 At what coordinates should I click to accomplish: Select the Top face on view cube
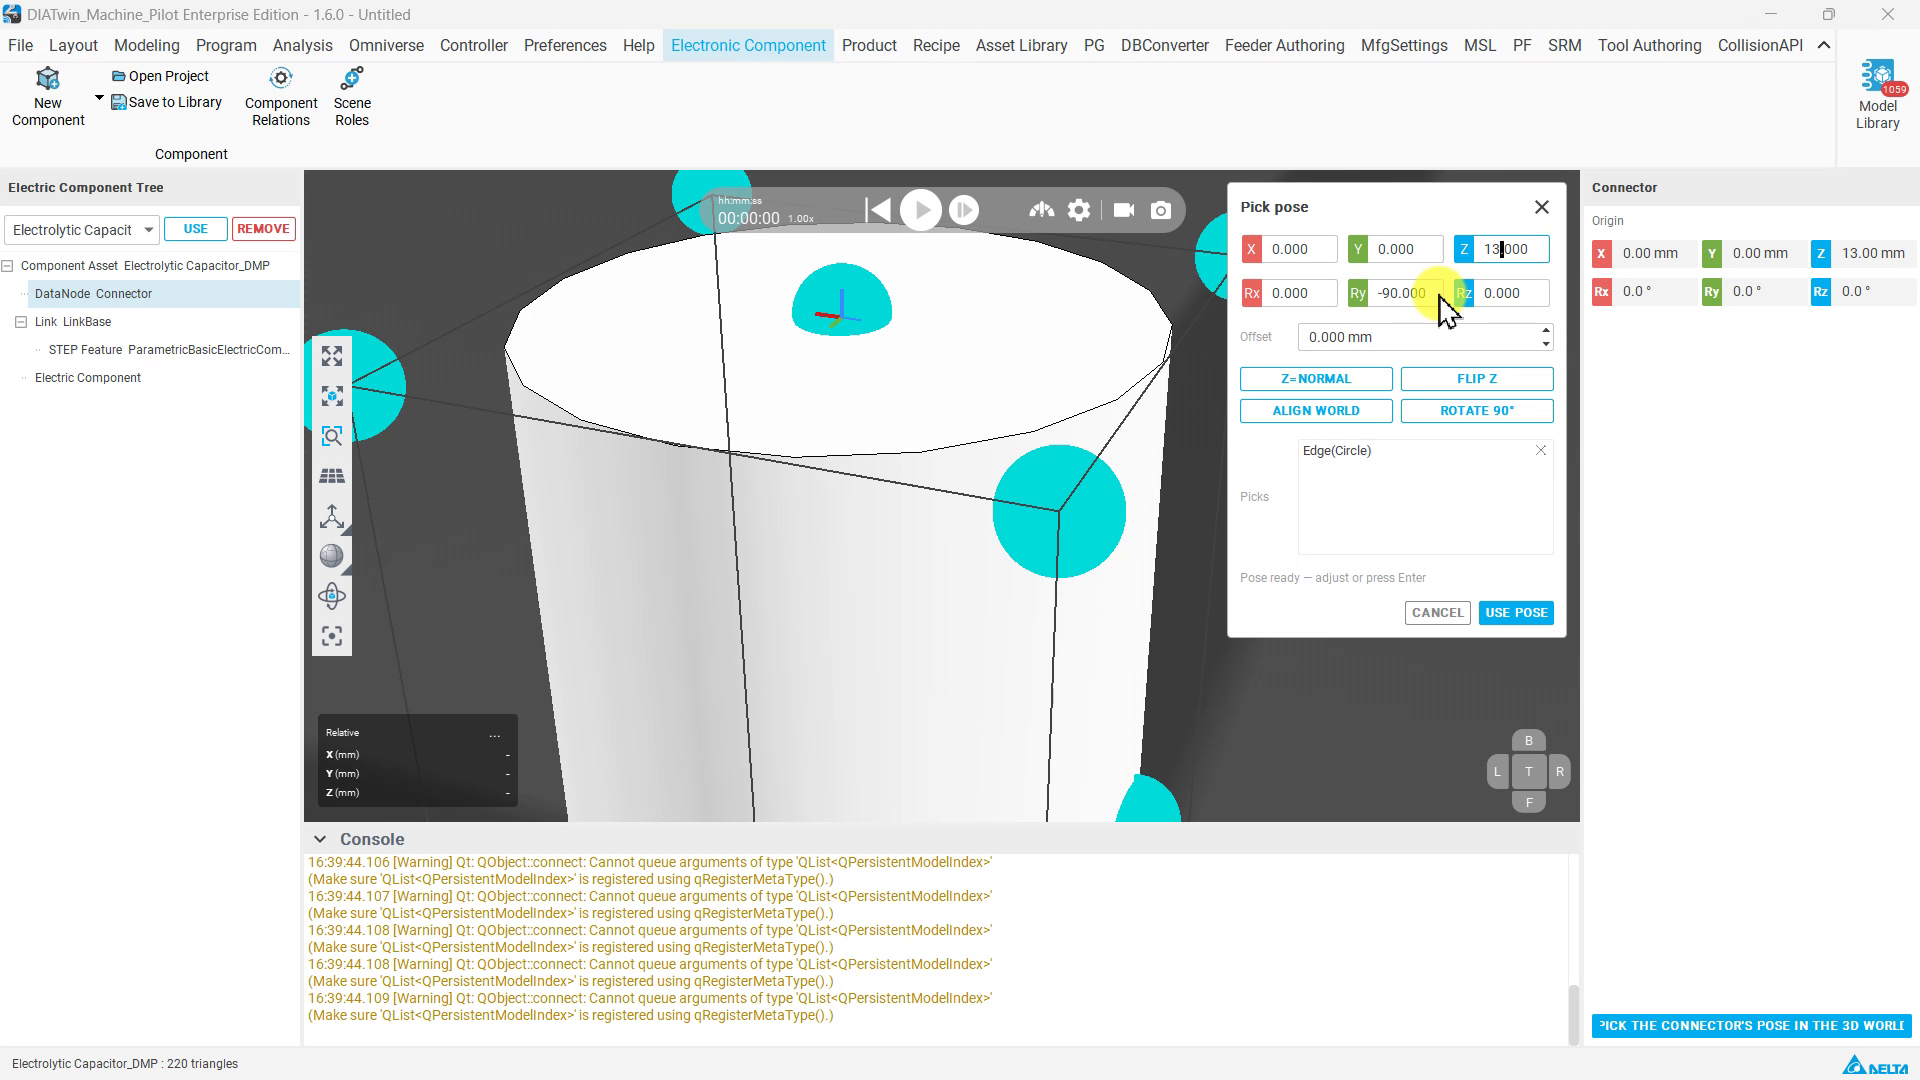[x=1528, y=771]
